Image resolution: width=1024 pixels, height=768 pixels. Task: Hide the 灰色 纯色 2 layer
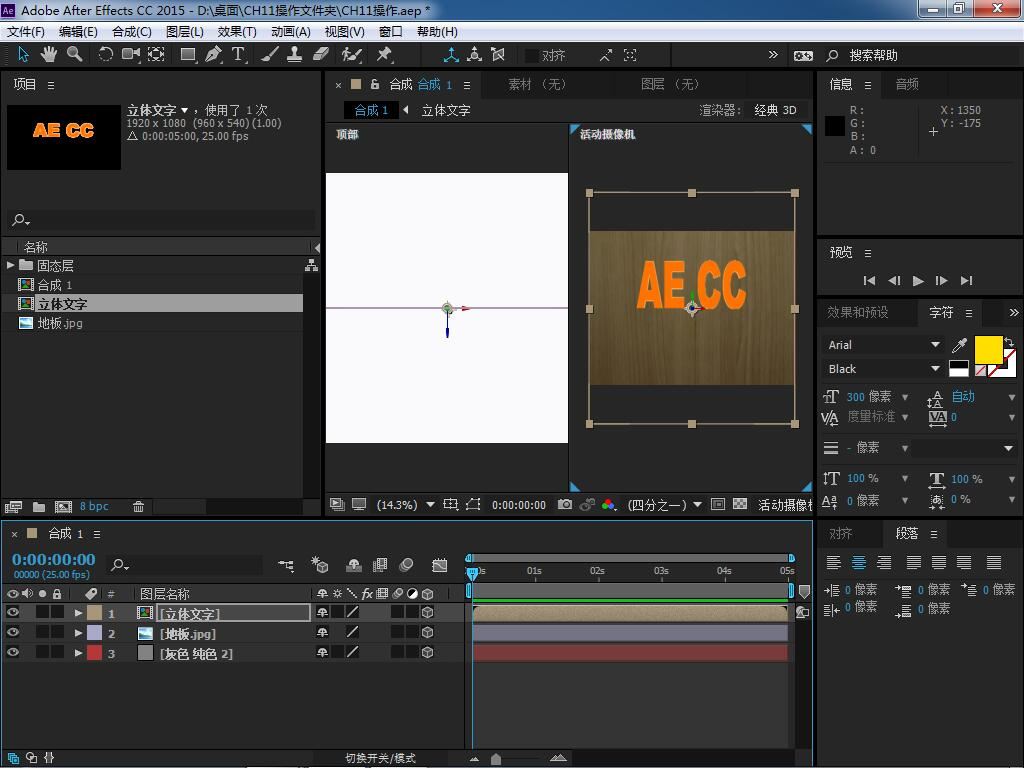12,652
